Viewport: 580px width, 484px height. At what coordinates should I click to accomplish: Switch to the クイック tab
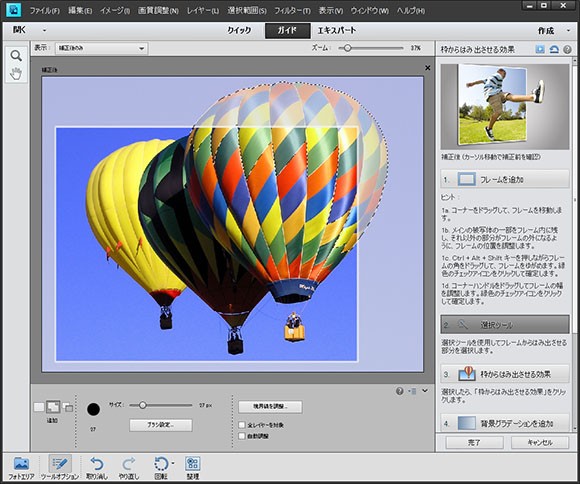click(239, 30)
